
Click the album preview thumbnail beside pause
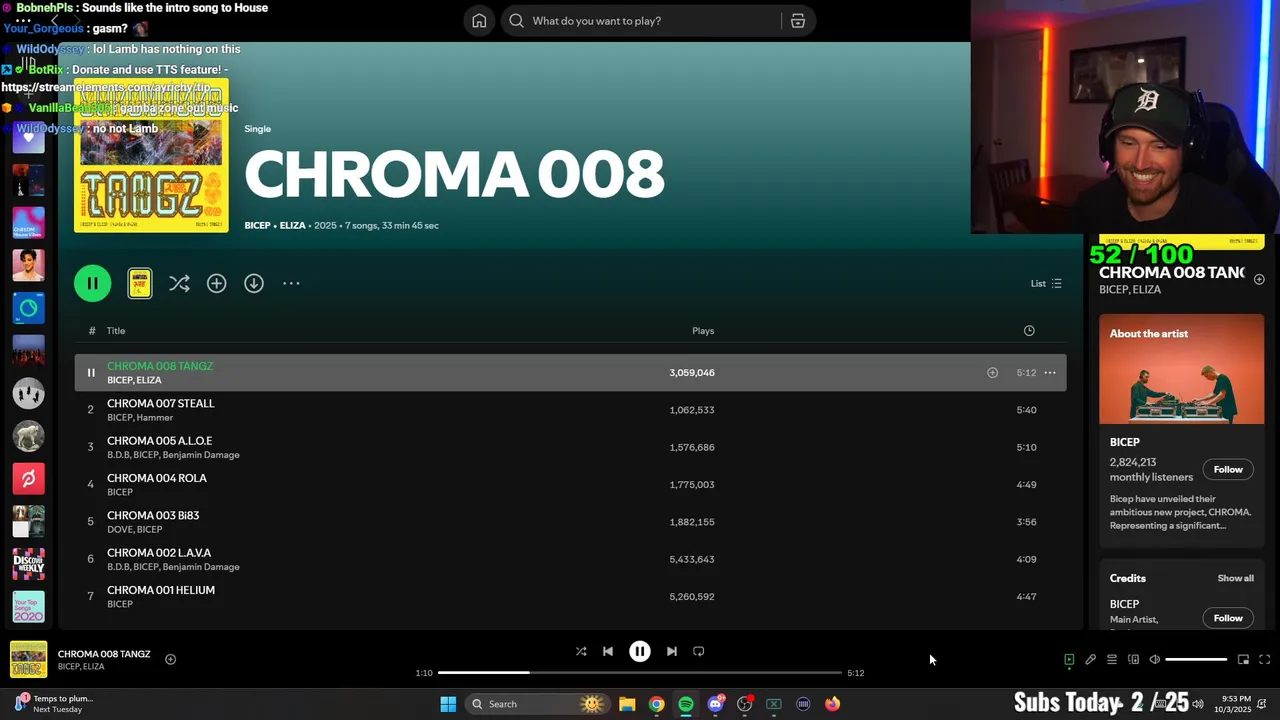point(140,283)
